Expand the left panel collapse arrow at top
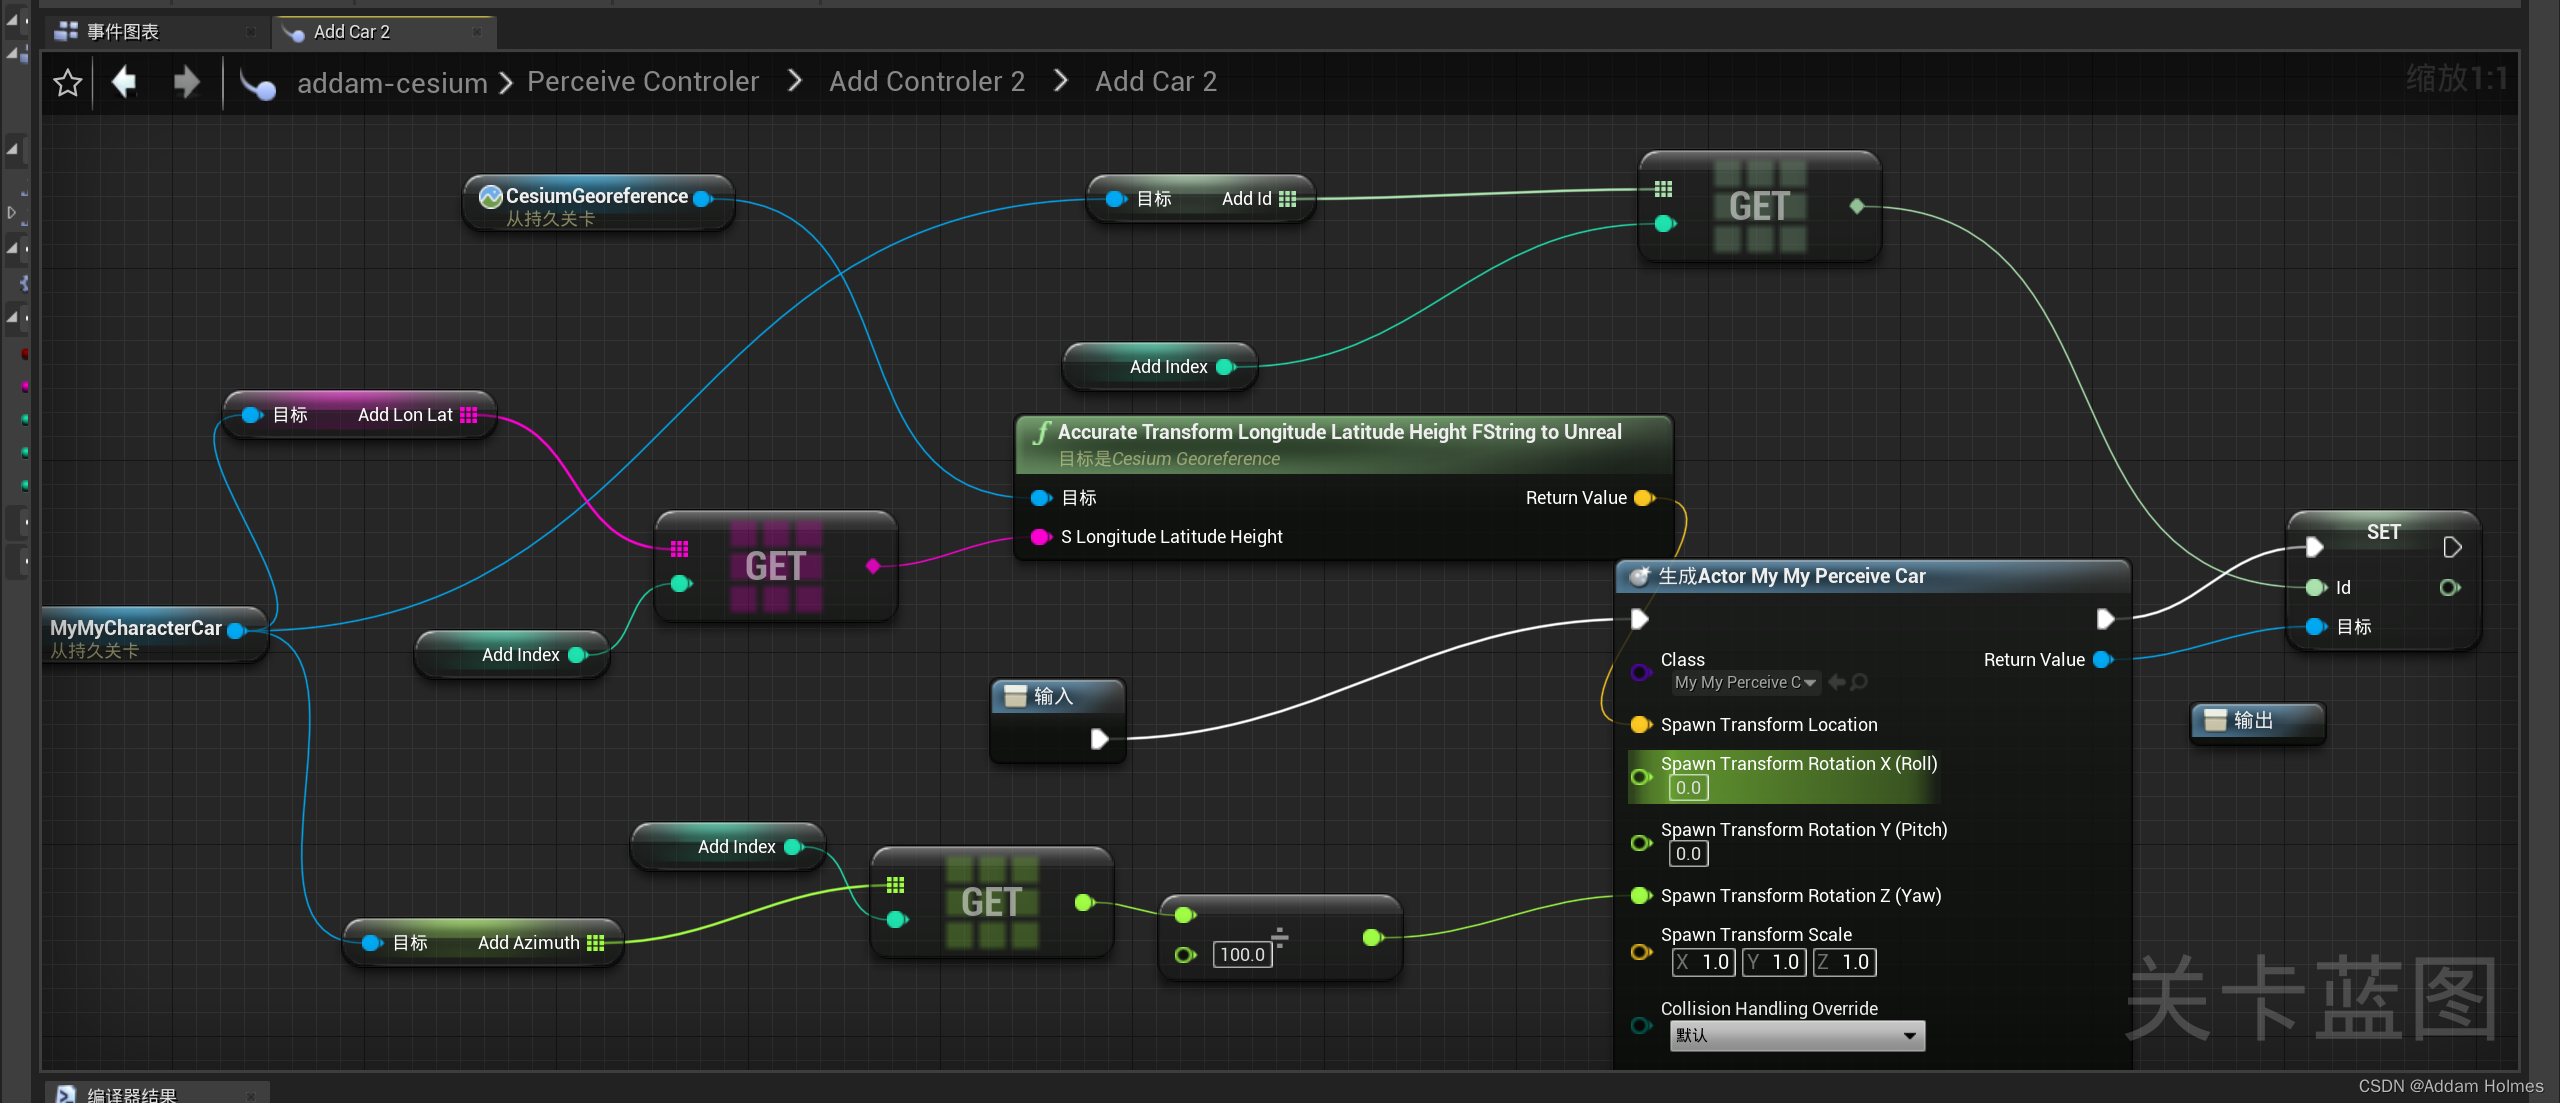 tap(13, 19)
